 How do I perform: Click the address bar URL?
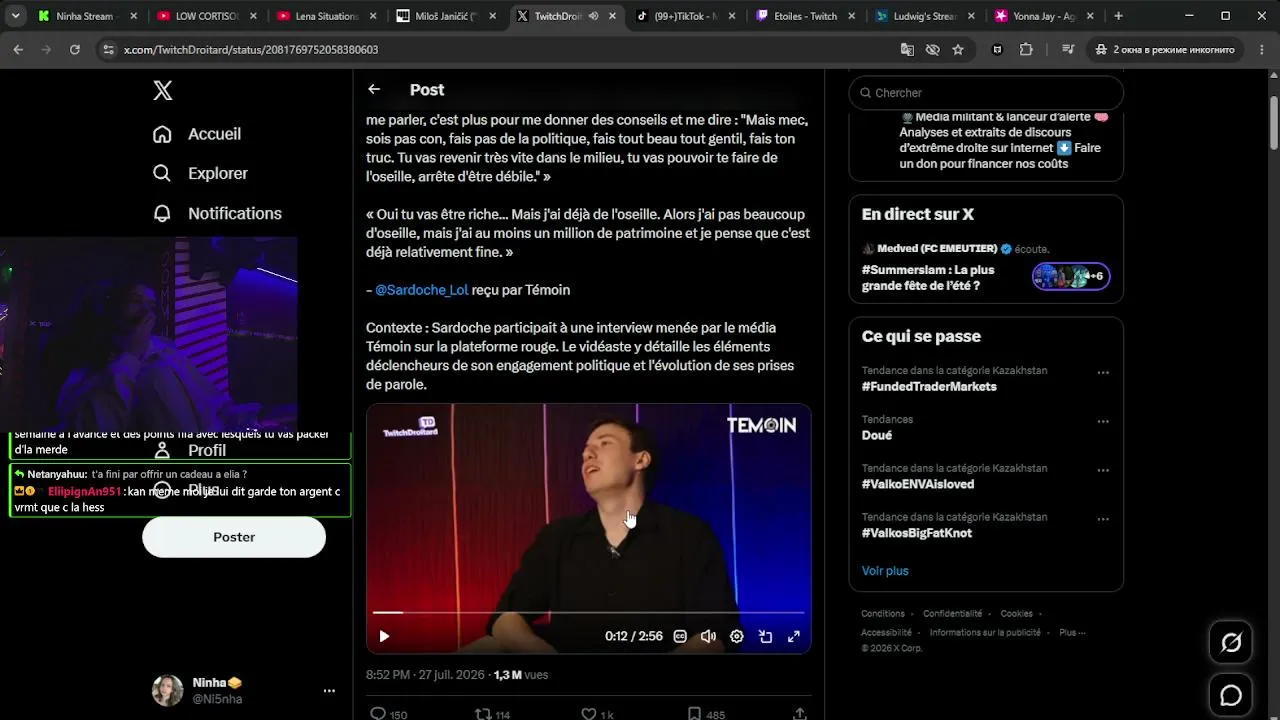coord(251,50)
